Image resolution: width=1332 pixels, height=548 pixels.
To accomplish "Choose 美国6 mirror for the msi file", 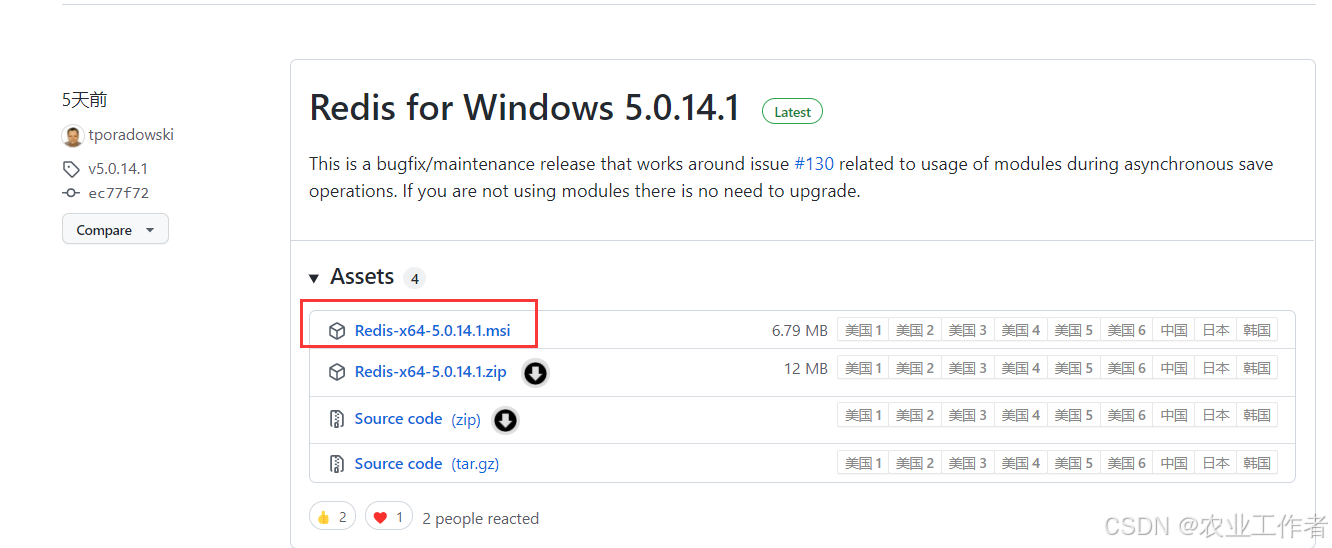I will click(x=1127, y=330).
